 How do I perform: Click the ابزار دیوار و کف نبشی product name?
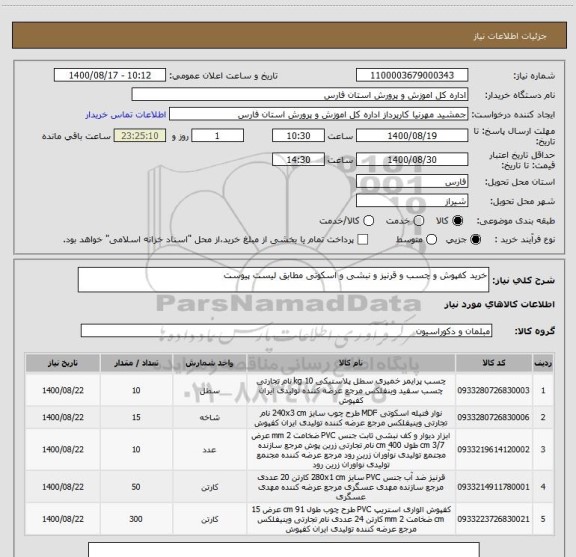pyautogui.click(x=351, y=450)
